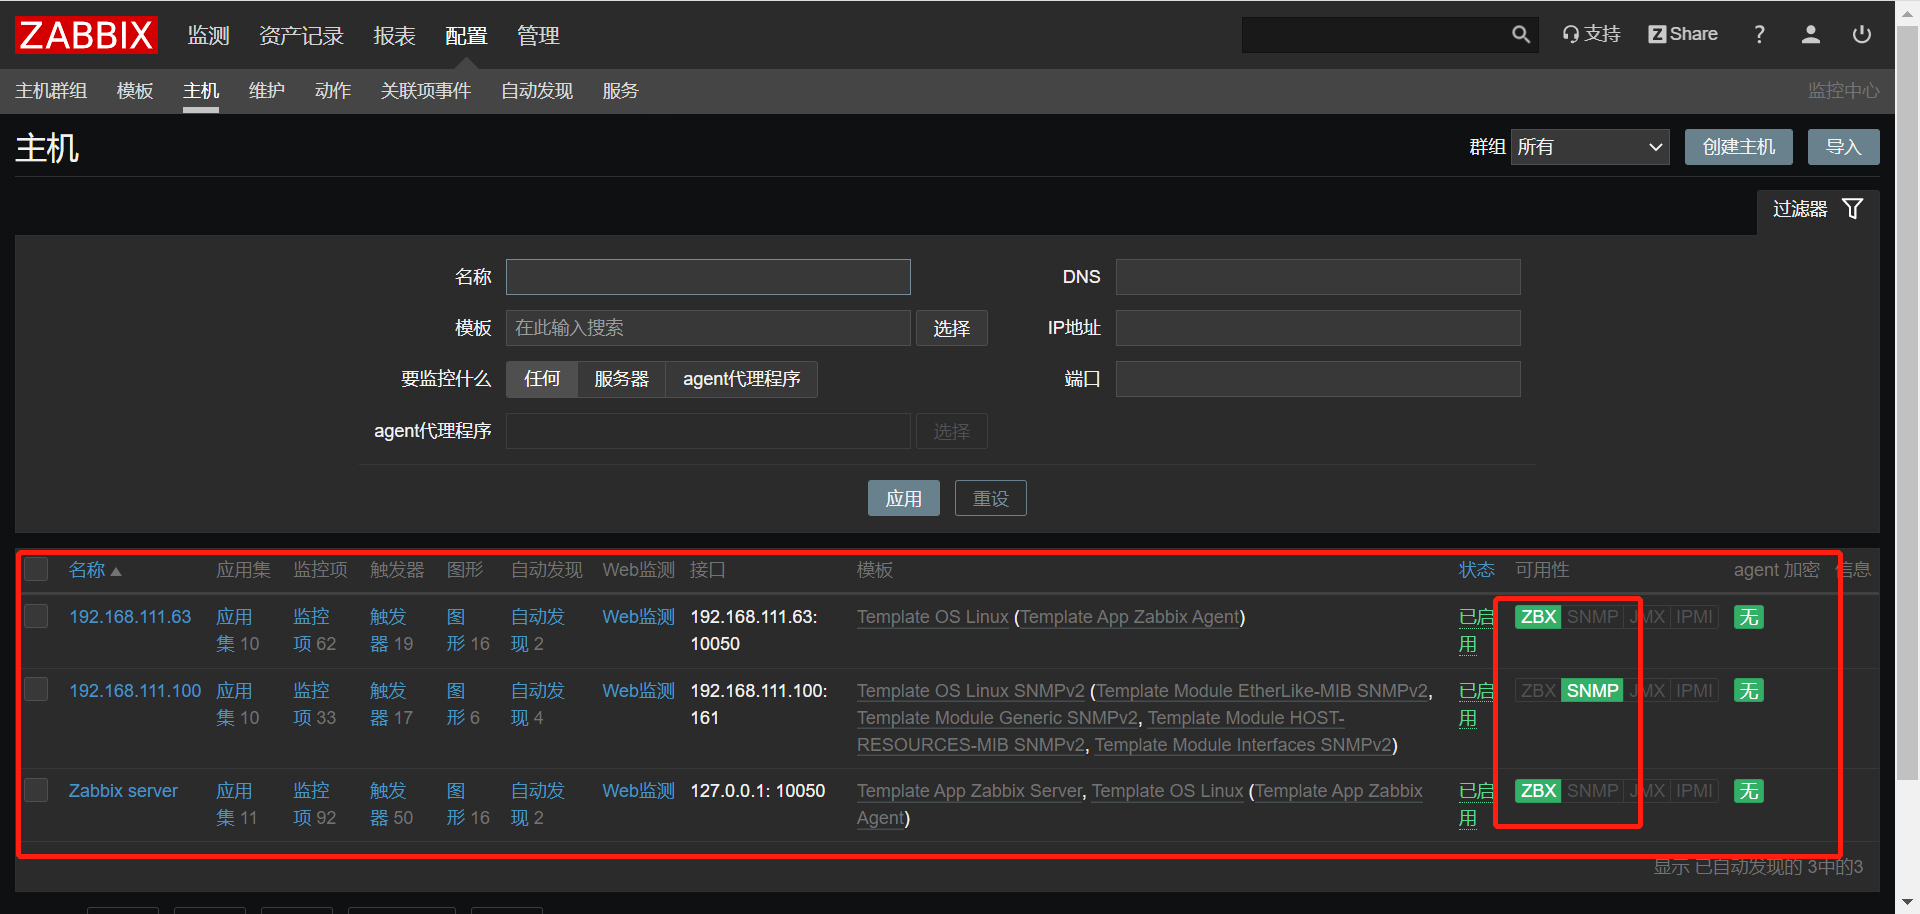1920x914 pixels.
Task: Click IPMI badge in Zabbix server row
Action: click(x=1694, y=791)
